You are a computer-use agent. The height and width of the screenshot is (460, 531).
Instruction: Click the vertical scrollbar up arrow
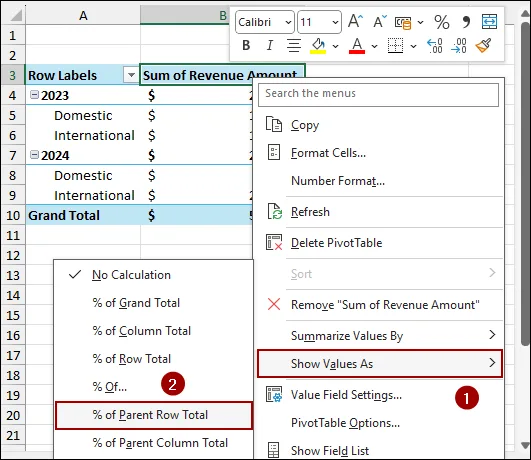point(525,13)
